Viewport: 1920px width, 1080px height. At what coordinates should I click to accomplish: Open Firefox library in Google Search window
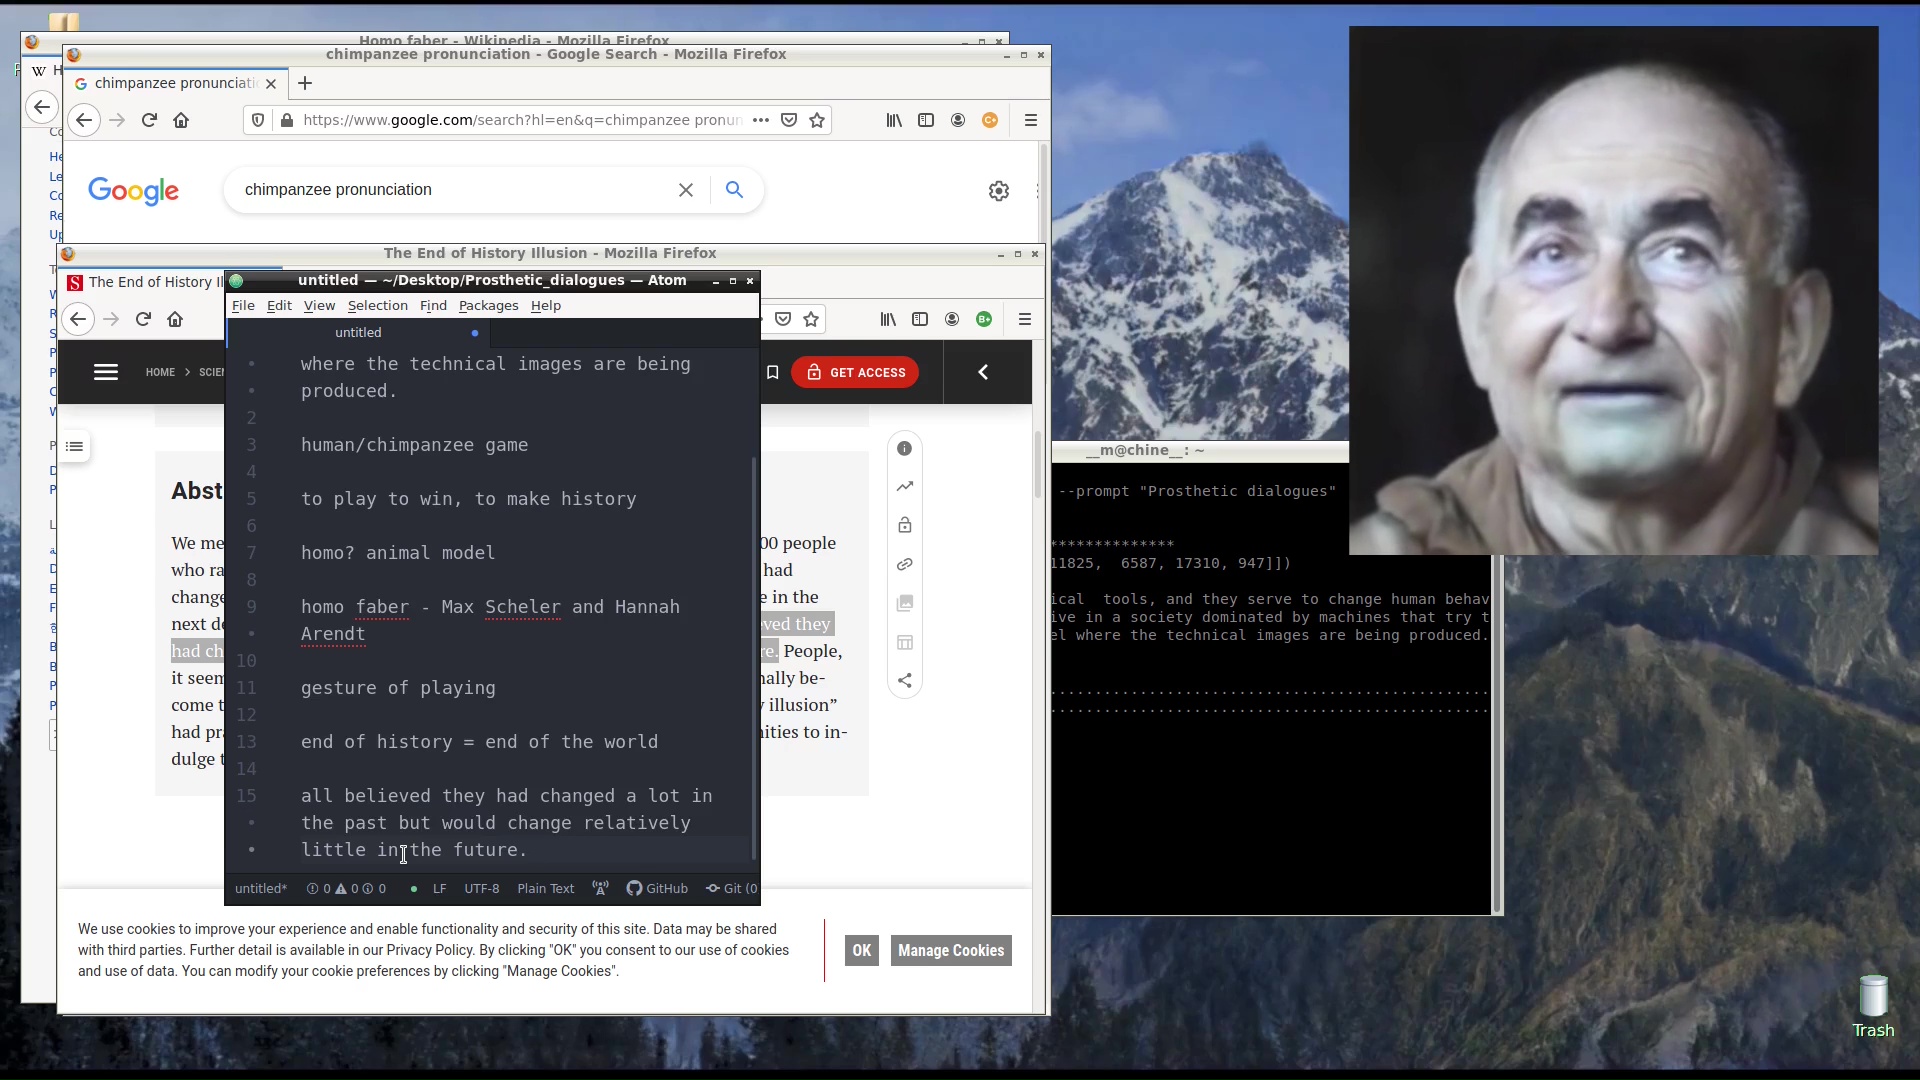[x=894, y=120]
